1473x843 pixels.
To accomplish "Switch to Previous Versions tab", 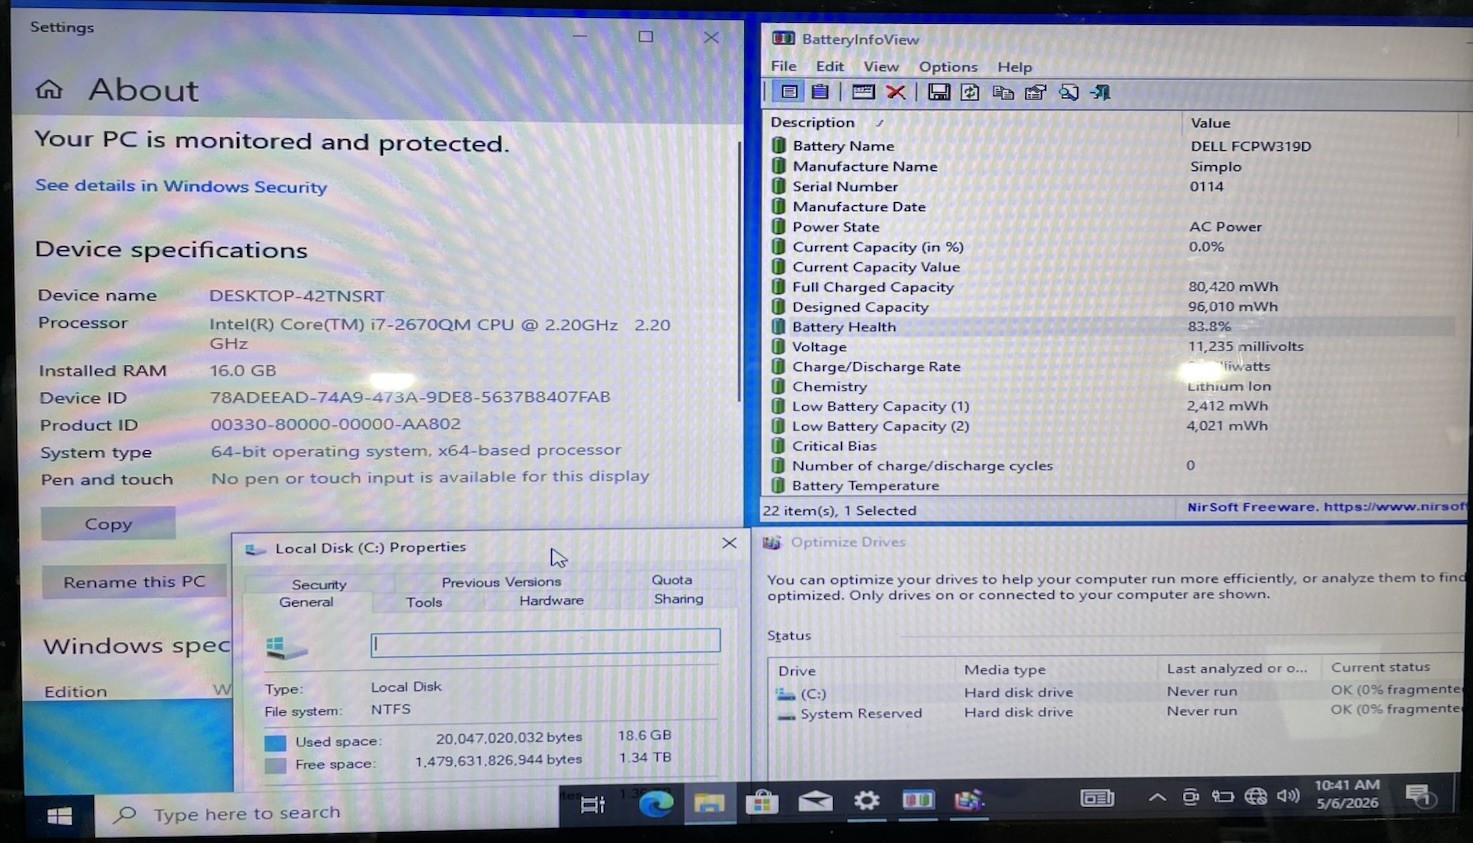I will coord(501,581).
